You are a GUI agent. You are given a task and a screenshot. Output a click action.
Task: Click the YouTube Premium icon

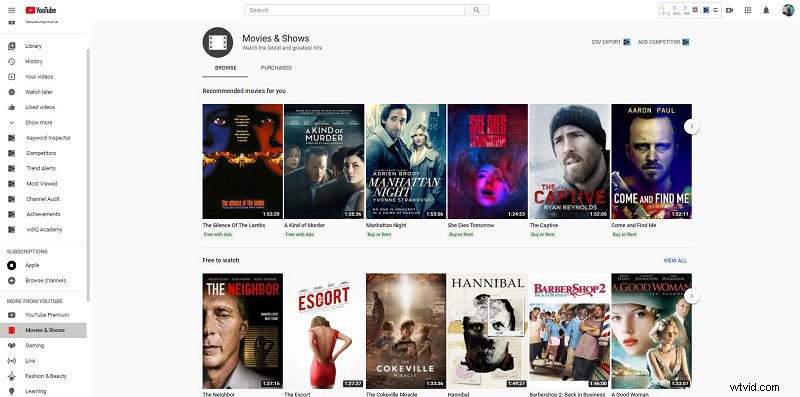12,315
